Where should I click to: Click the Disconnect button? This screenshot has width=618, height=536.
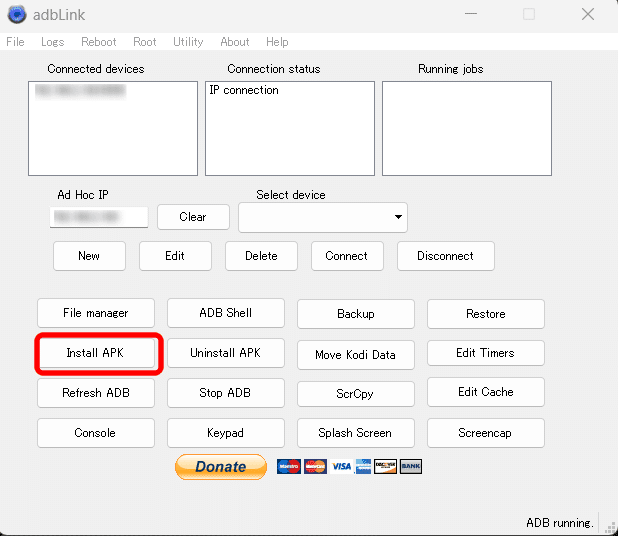[446, 256]
